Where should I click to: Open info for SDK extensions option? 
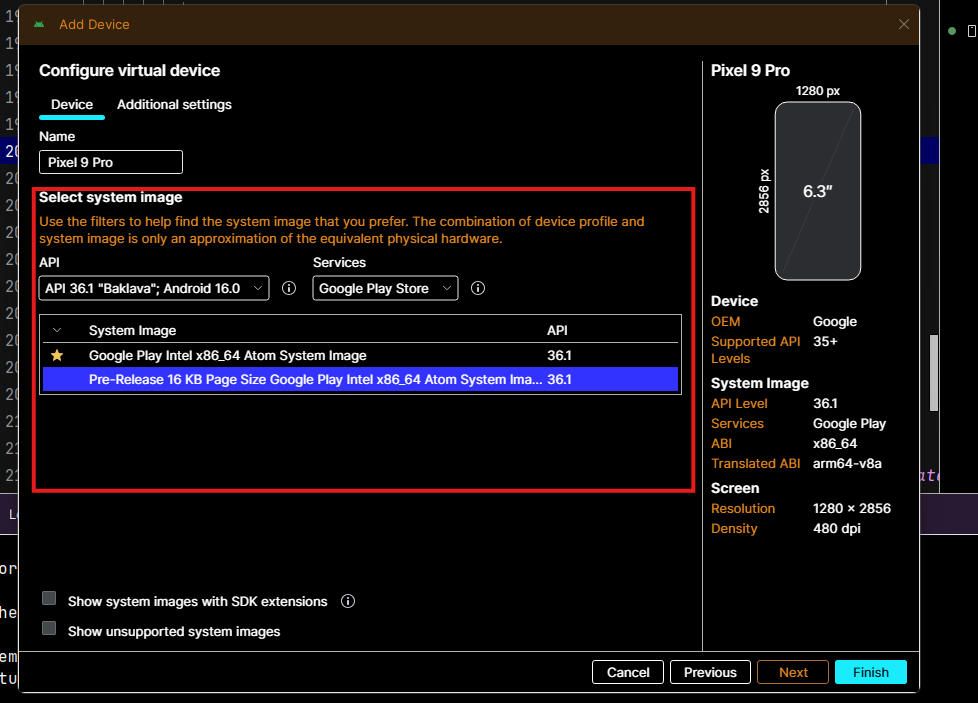pyautogui.click(x=347, y=601)
